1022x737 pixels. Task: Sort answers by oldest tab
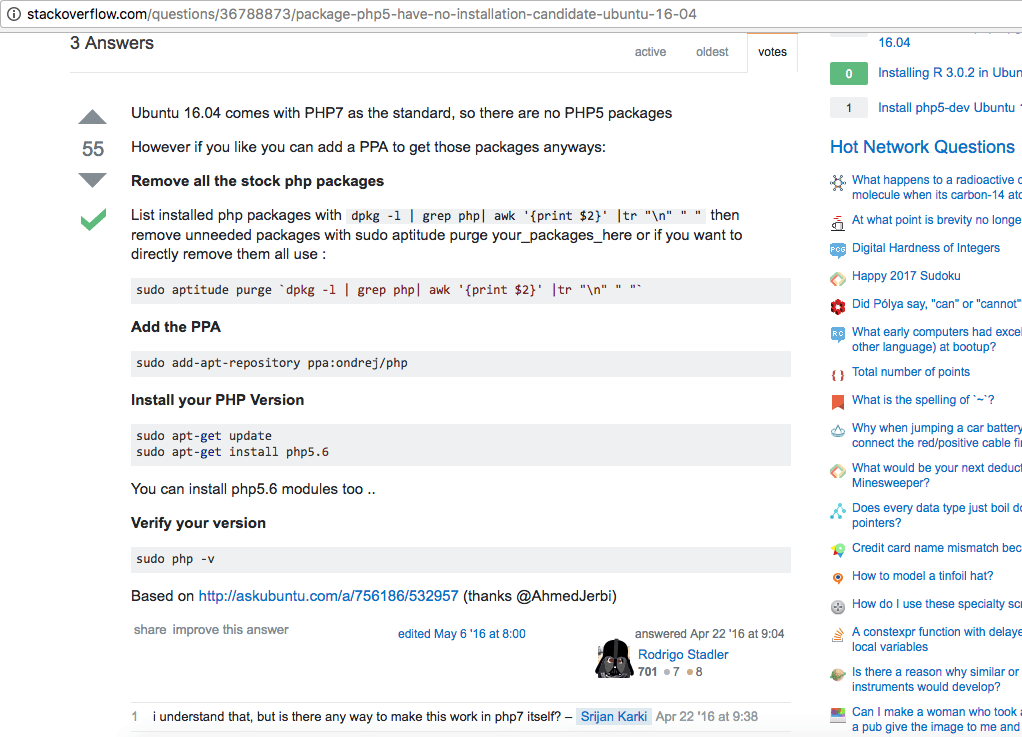712,52
